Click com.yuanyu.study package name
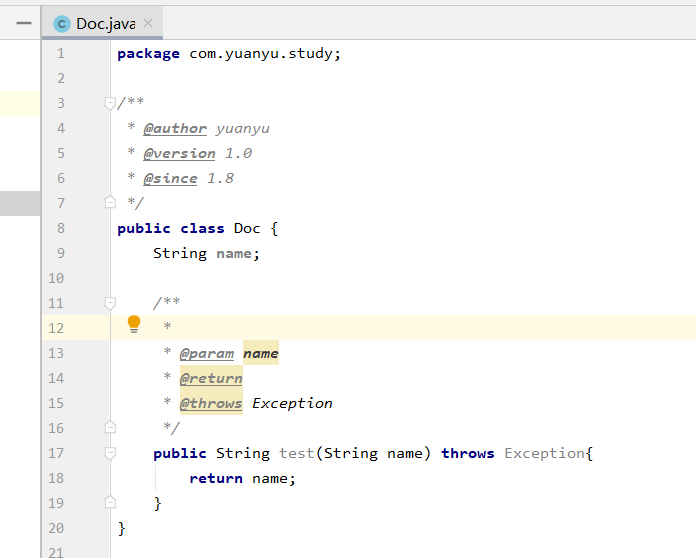 pyautogui.click(x=261, y=54)
